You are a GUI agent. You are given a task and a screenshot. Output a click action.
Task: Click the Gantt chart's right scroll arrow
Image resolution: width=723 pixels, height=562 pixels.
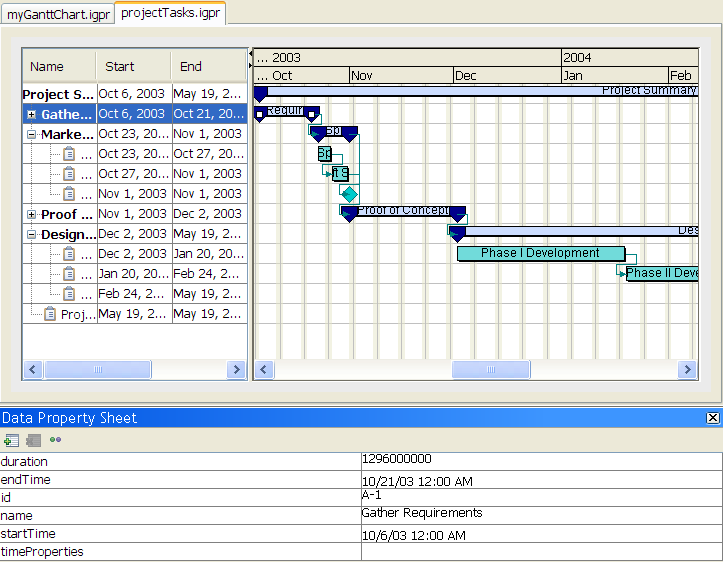pyautogui.click(x=688, y=370)
